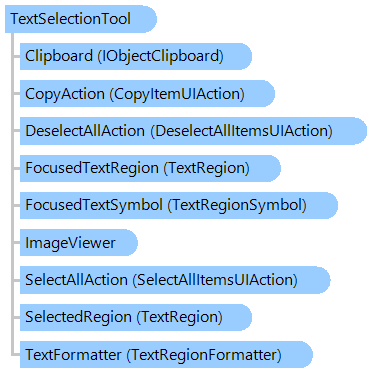Viewport: 385px width, 372px height.
Task: Click SelectAllAction (SelectAllItemsUIAction) entry
Action: 175,280
